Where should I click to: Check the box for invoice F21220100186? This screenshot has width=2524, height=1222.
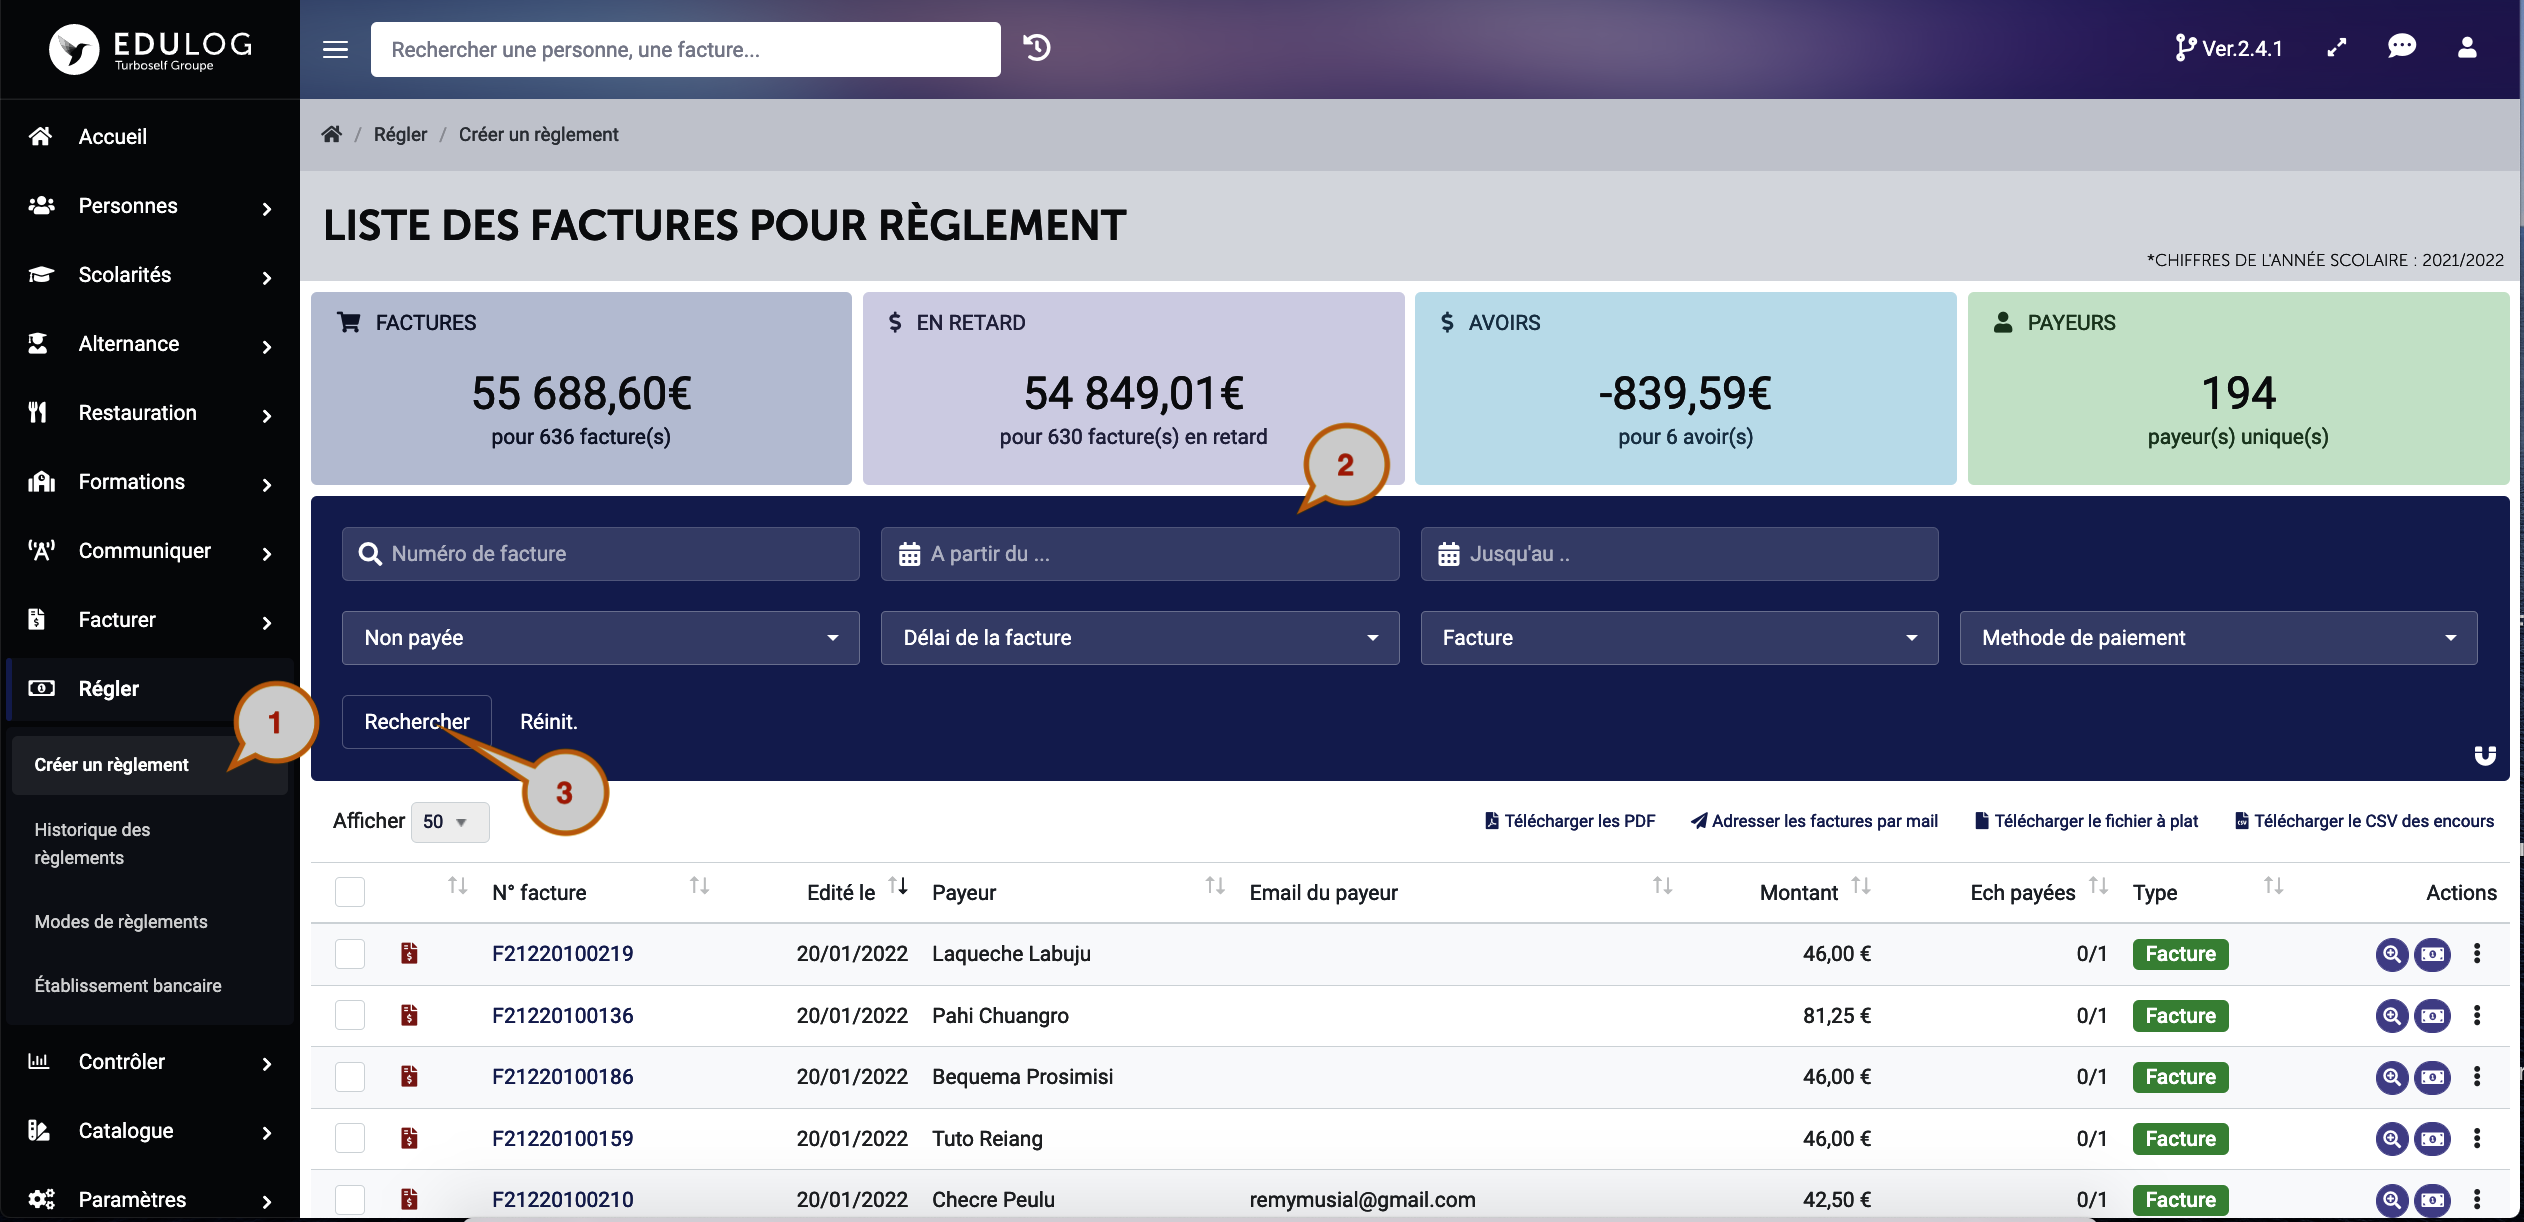click(350, 1077)
